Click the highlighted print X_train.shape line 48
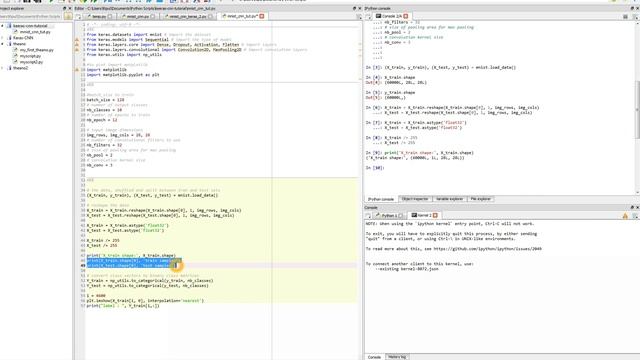This screenshot has height=360, width=640. point(133,260)
